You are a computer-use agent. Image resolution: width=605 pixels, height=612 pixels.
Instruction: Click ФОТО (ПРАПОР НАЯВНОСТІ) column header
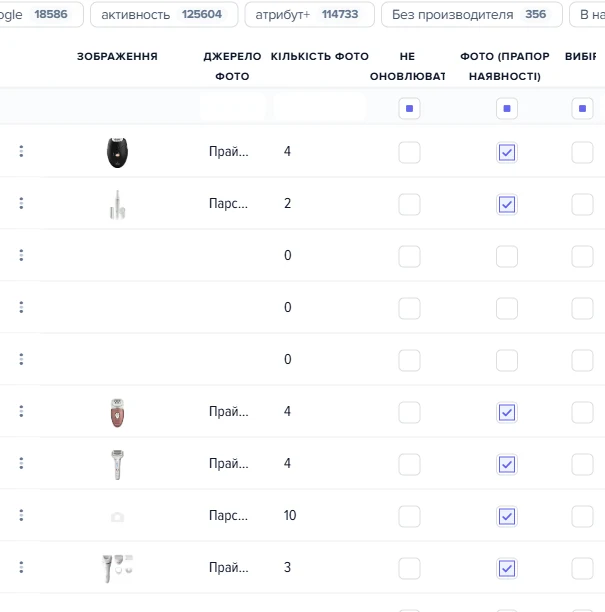point(505,66)
